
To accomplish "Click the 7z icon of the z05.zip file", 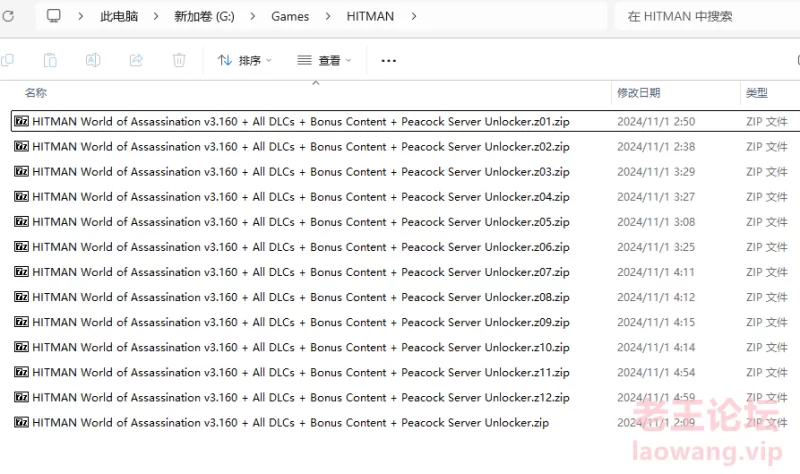I will 21,221.
